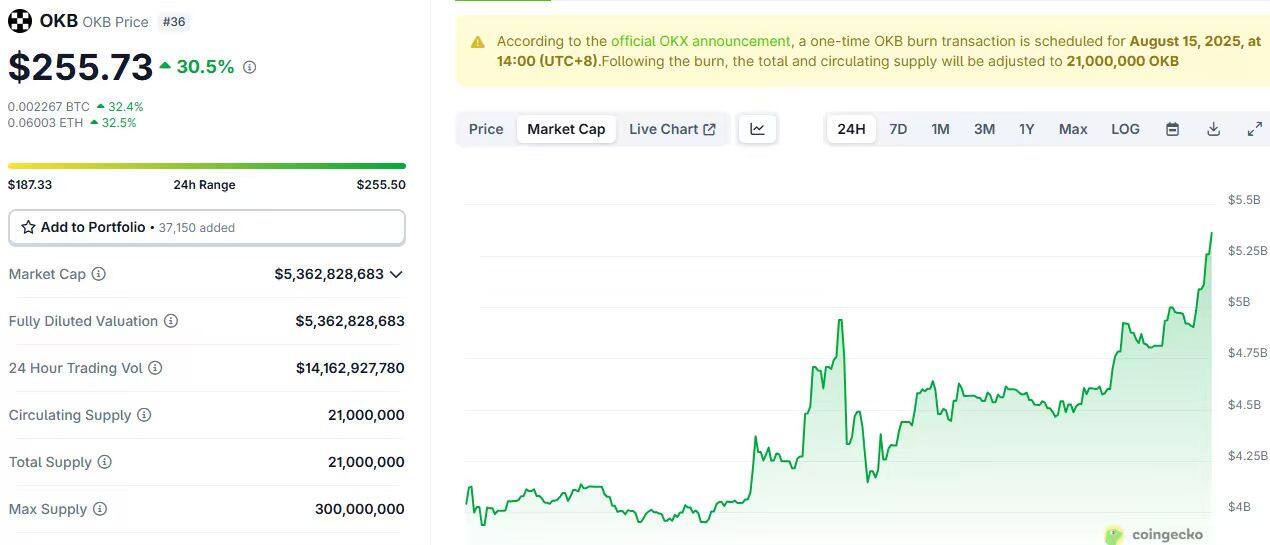Select the 7D time range
Image resolution: width=1270 pixels, height=545 pixels.
click(x=898, y=129)
